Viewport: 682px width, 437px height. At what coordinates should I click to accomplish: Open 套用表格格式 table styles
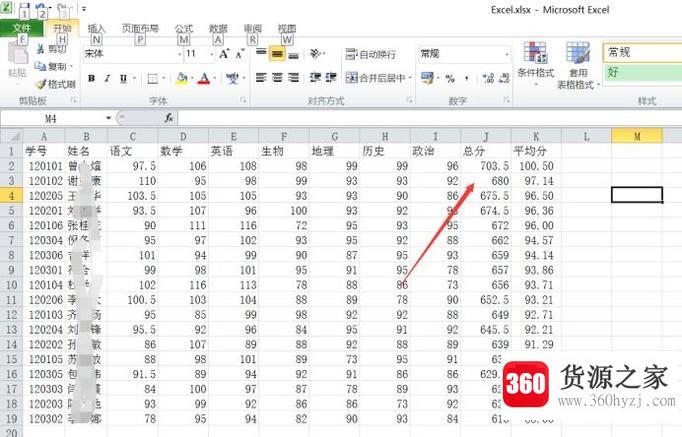coord(578,65)
